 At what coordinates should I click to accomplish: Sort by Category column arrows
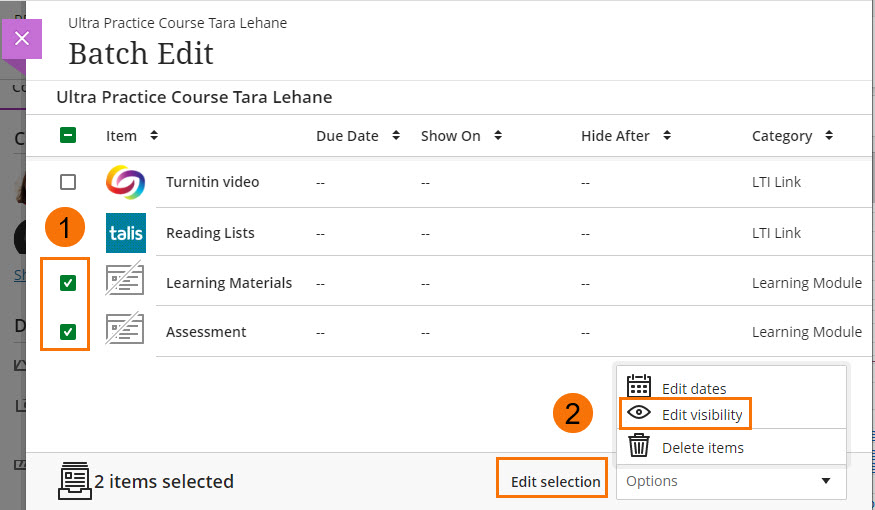point(829,136)
